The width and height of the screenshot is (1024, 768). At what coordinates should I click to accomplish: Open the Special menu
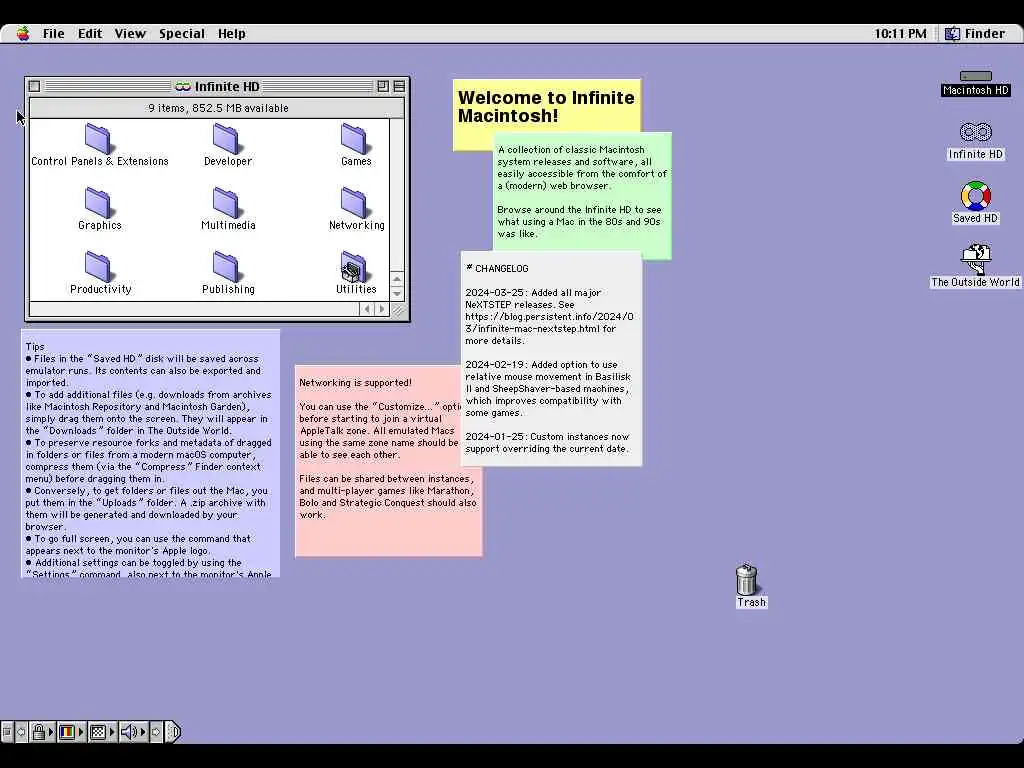click(x=182, y=33)
